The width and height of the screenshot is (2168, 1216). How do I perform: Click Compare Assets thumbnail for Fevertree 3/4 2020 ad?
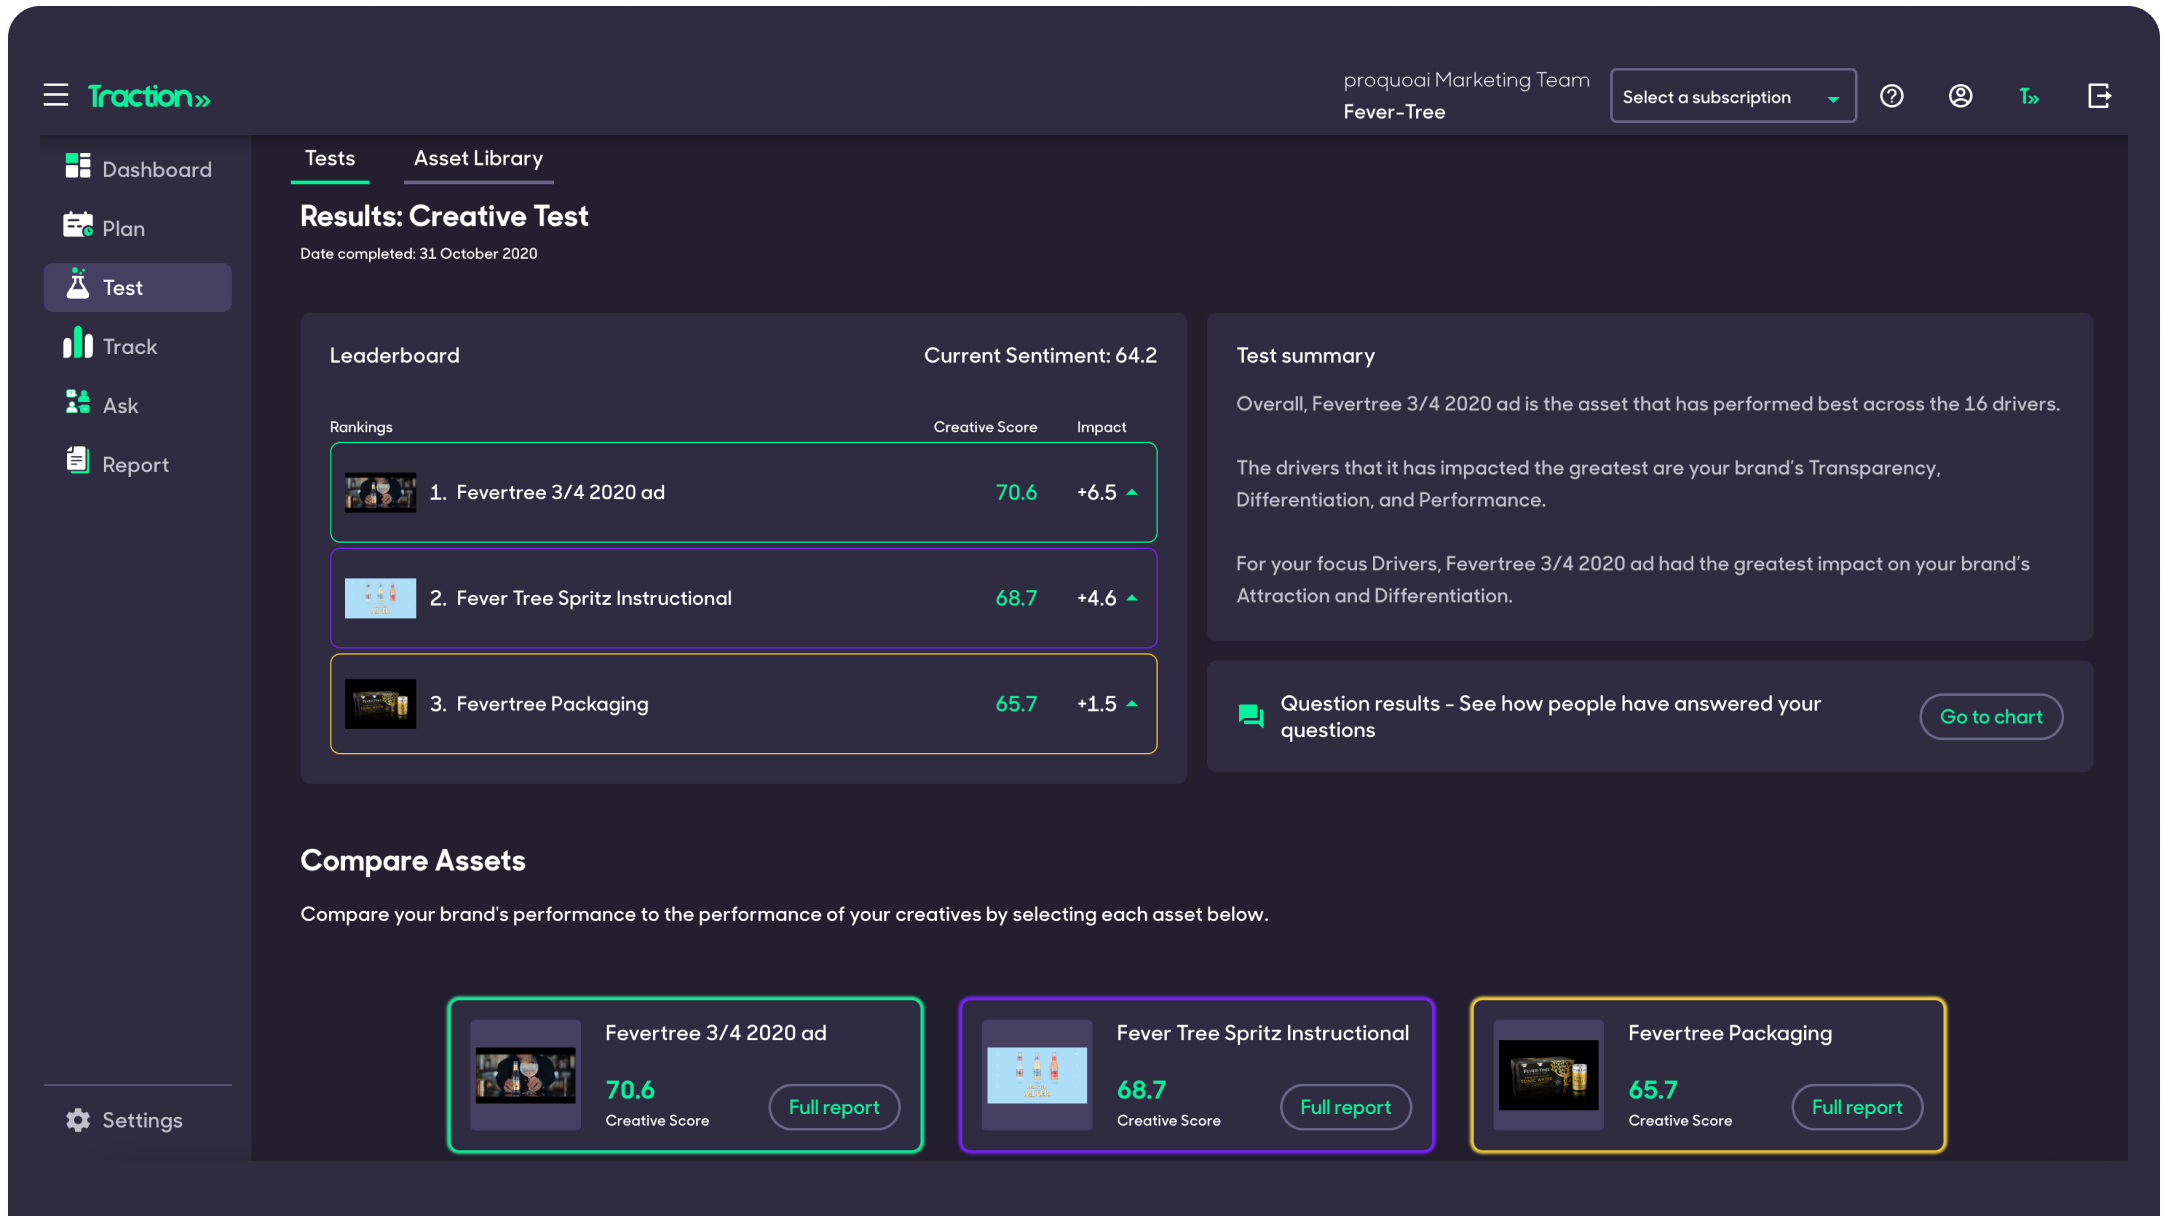point(525,1075)
